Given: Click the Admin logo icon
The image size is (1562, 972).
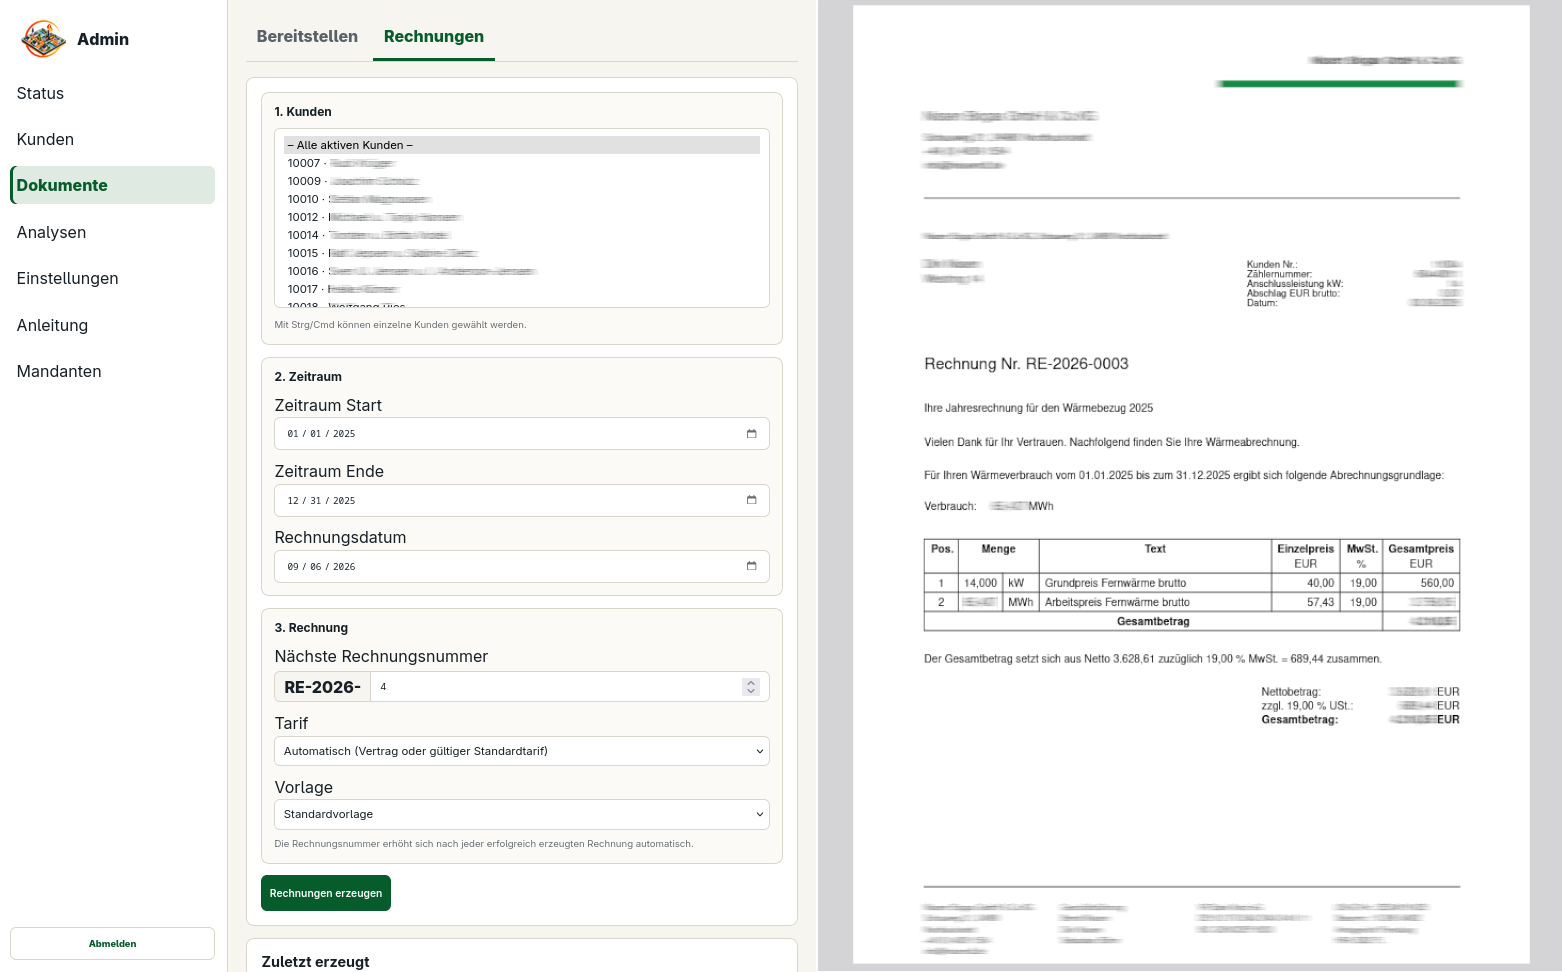Looking at the screenshot, I should pos(43,39).
